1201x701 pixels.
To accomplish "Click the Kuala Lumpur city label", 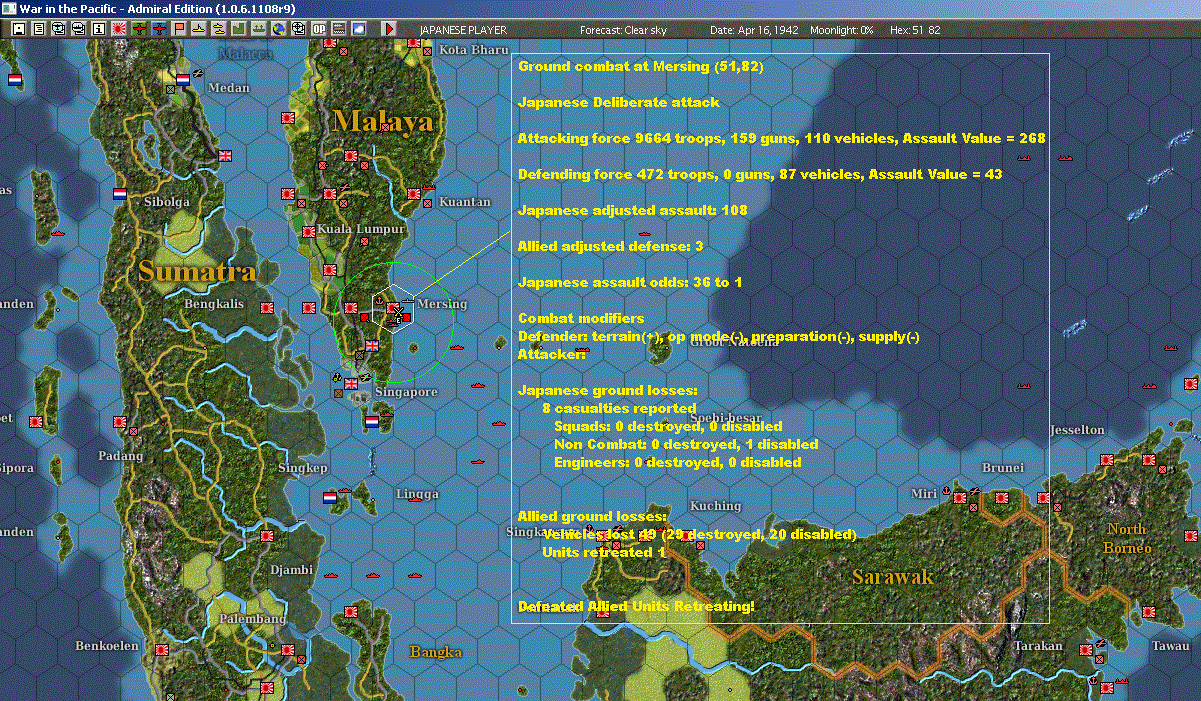I will pos(361,229).
